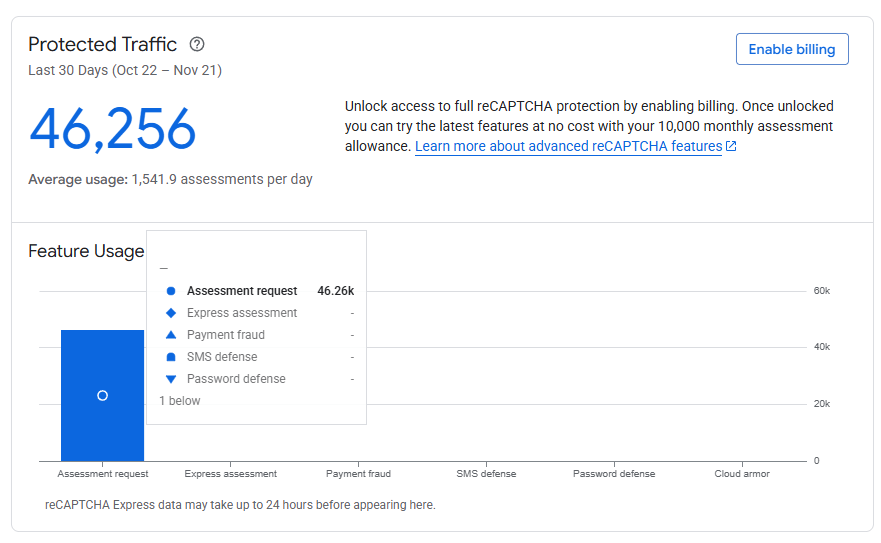Click the external link icon after reCAPTCHA features
This screenshot has width=881, height=543.
click(731, 146)
